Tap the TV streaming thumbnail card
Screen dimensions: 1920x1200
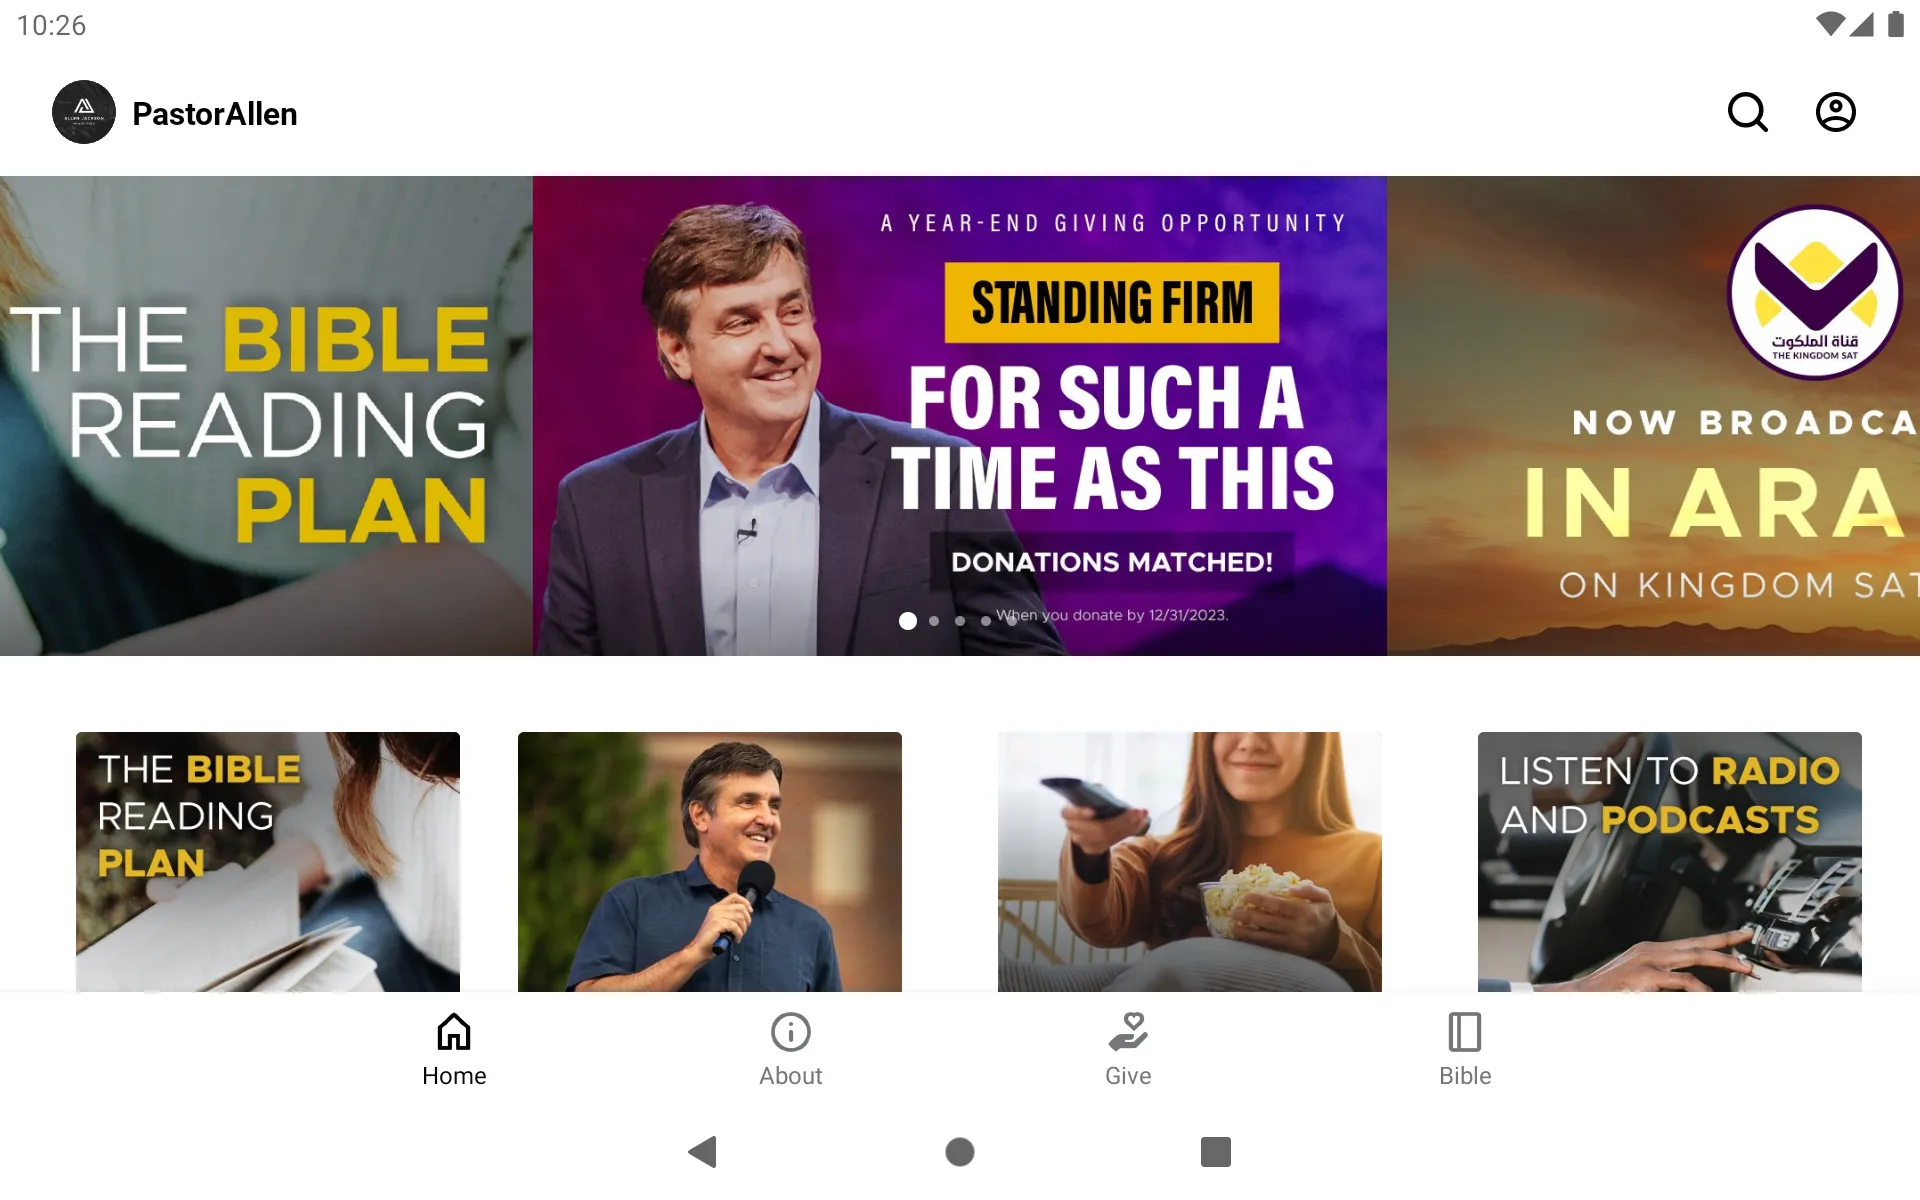1189,861
